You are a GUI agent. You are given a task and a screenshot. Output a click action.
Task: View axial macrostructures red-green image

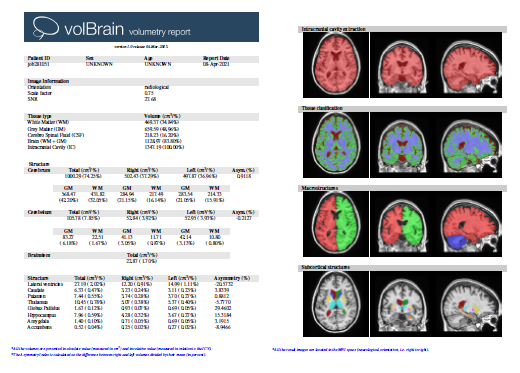[x=336, y=224]
